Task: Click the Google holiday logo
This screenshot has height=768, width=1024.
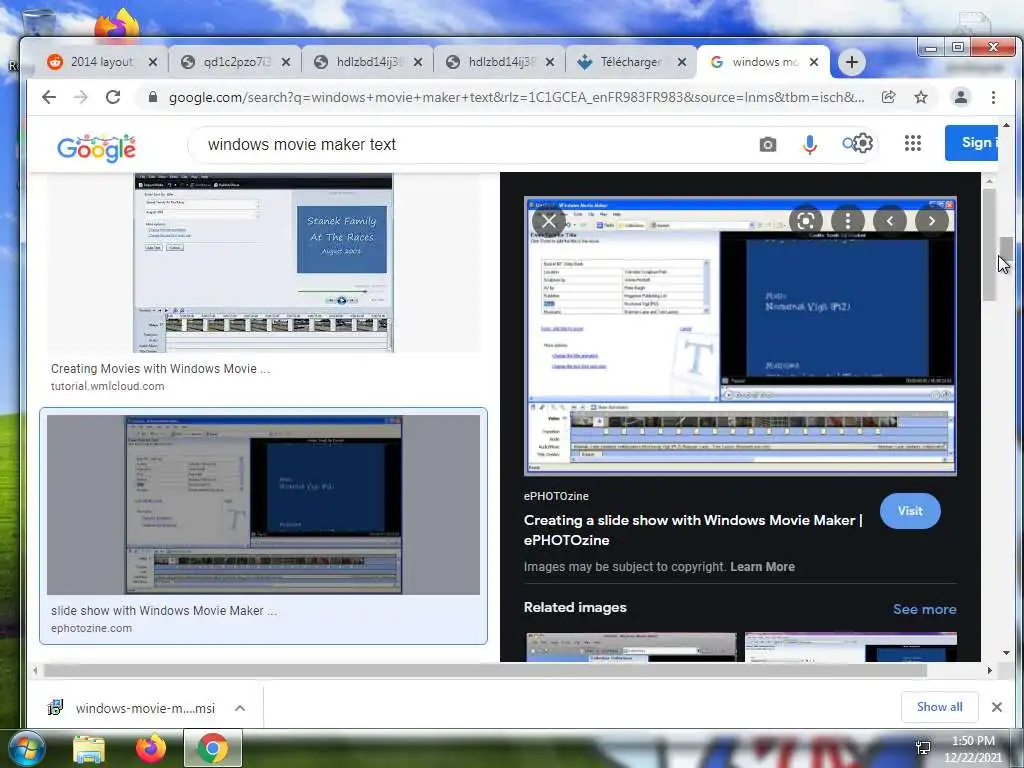Action: [x=97, y=148]
